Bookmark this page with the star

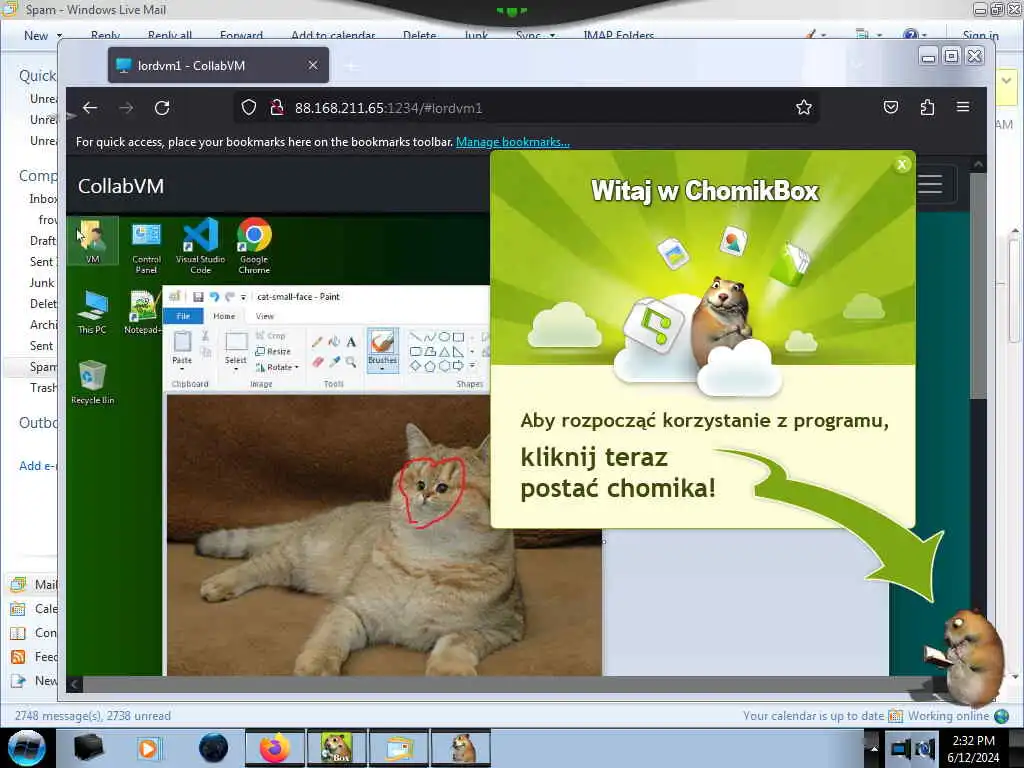(804, 108)
